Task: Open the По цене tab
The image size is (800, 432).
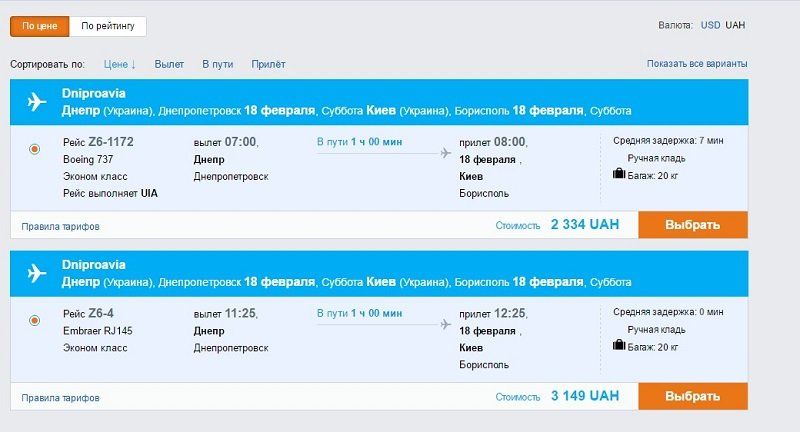Action: pos(40,26)
